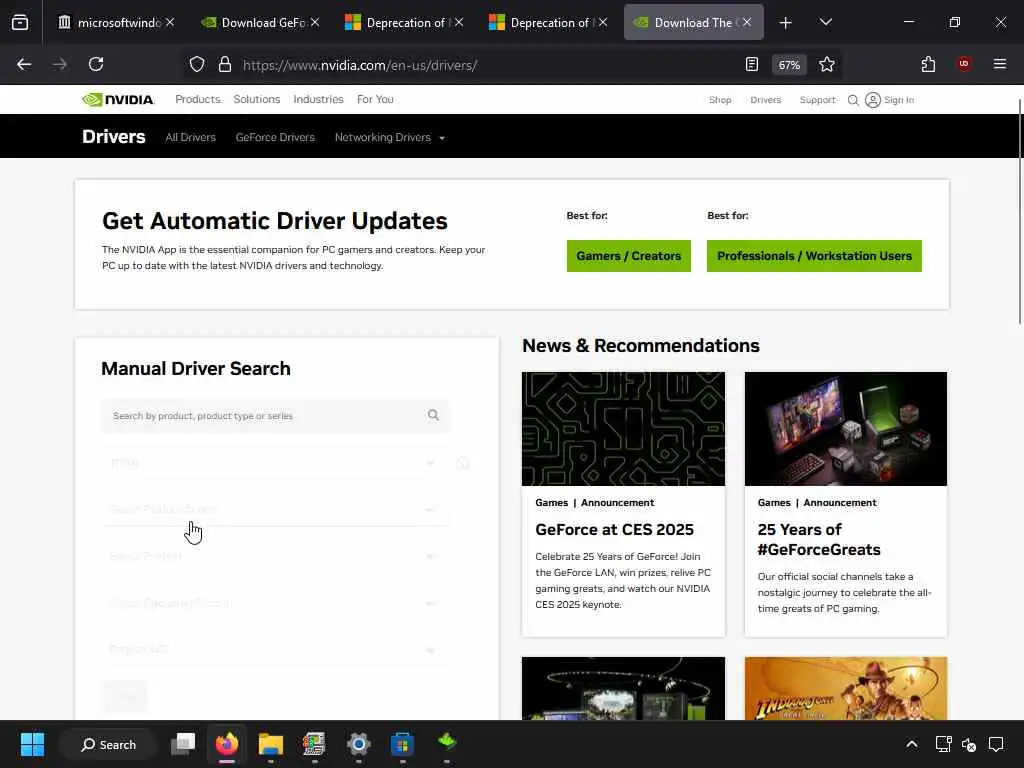
Task: Expand the product series dropdown
Action: (x=275, y=509)
